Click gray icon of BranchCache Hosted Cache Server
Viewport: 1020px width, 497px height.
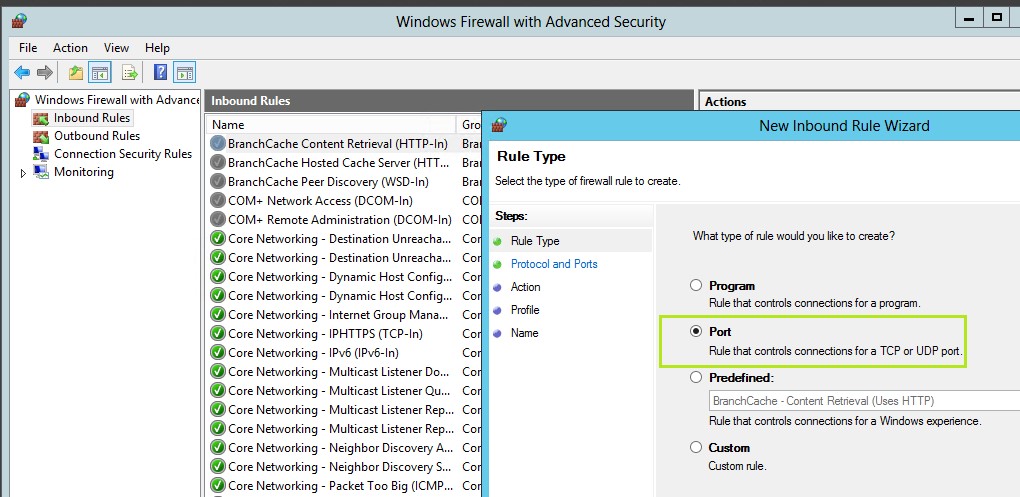(218, 162)
